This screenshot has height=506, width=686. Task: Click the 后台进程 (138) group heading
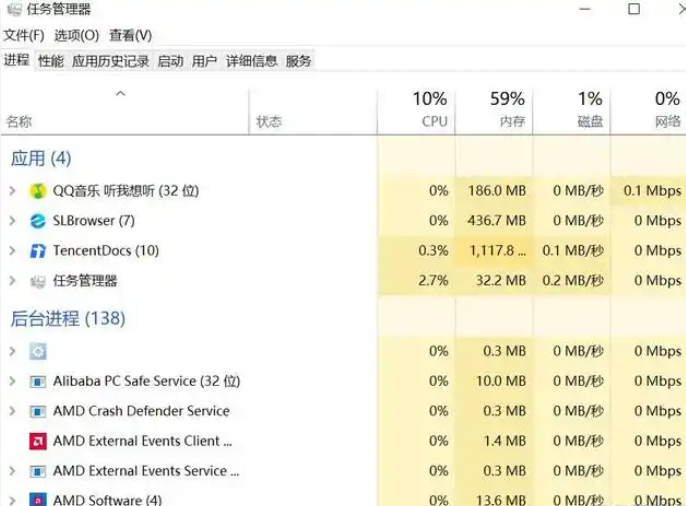click(x=68, y=318)
